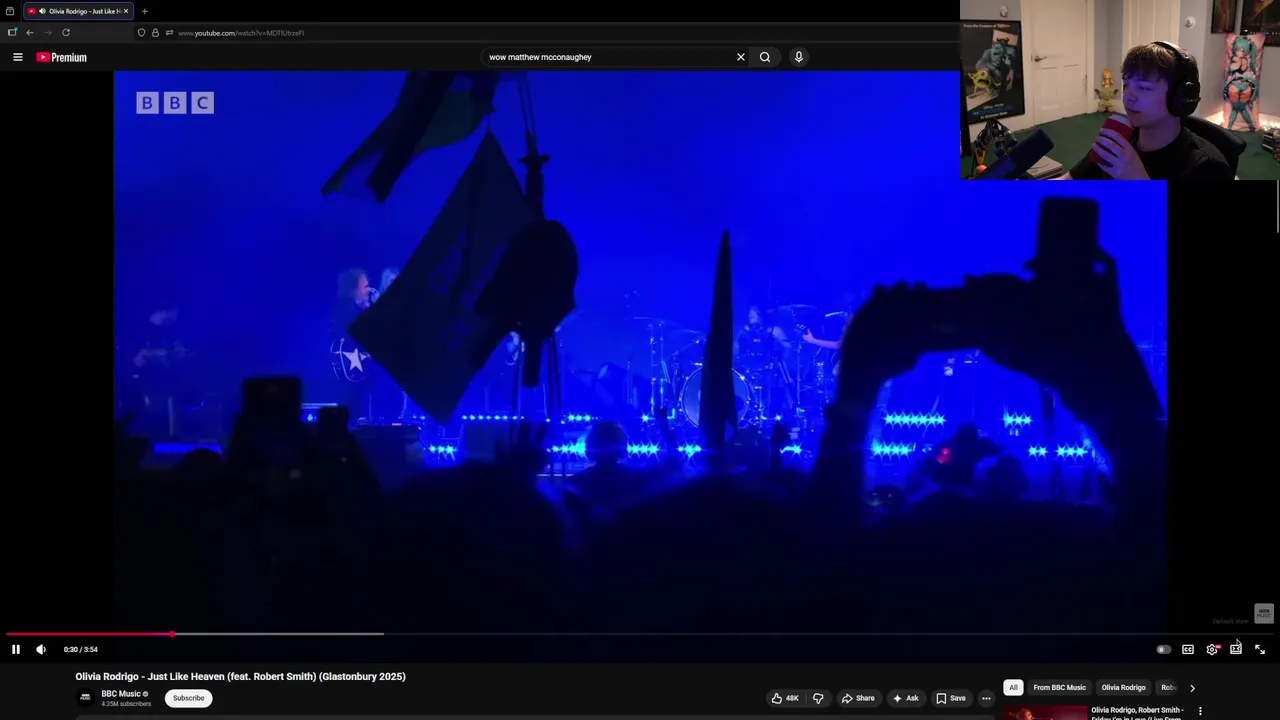Open a new browser tab
The width and height of the screenshot is (1280, 720).
coord(144,11)
